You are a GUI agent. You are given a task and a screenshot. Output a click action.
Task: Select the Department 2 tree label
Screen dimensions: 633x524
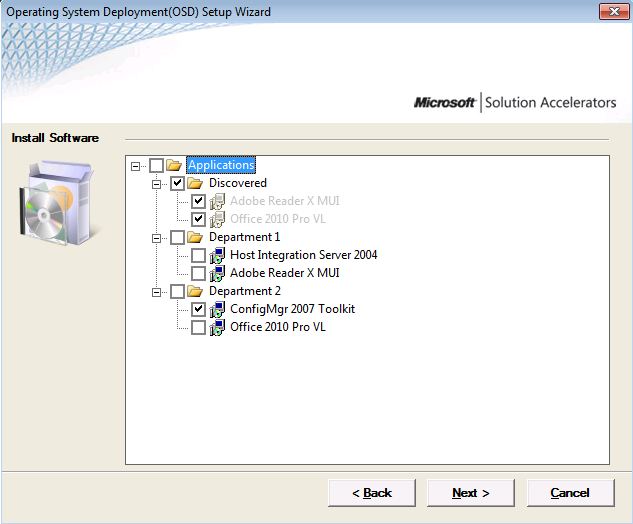click(x=245, y=291)
